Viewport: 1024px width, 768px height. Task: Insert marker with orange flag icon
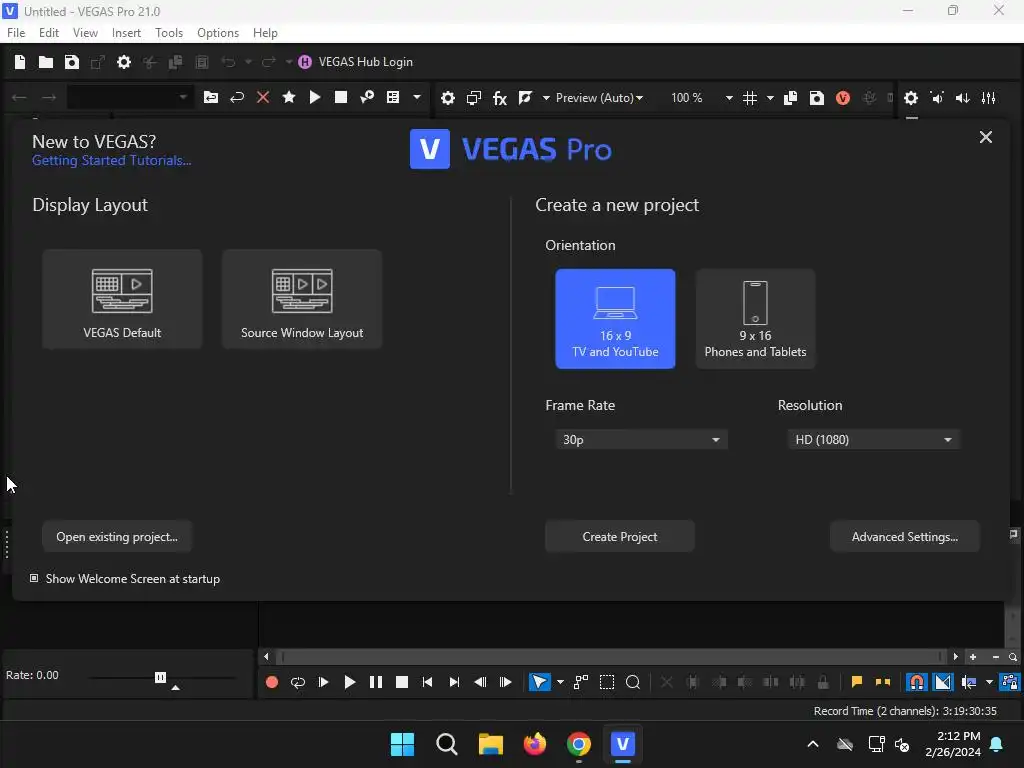[x=857, y=682]
